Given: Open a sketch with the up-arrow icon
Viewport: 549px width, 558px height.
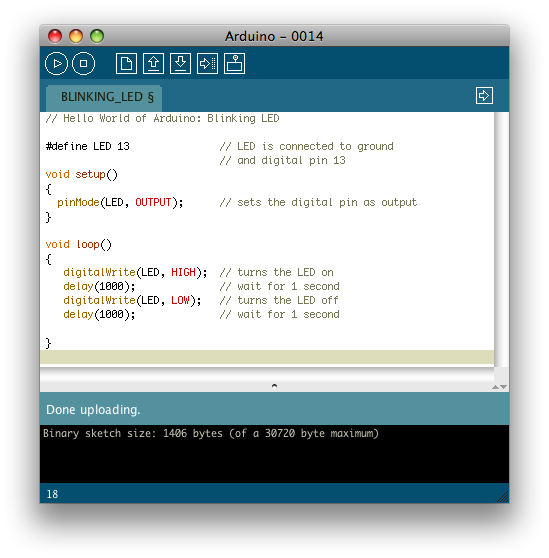Looking at the screenshot, I should pyautogui.click(x=153, y=64).
